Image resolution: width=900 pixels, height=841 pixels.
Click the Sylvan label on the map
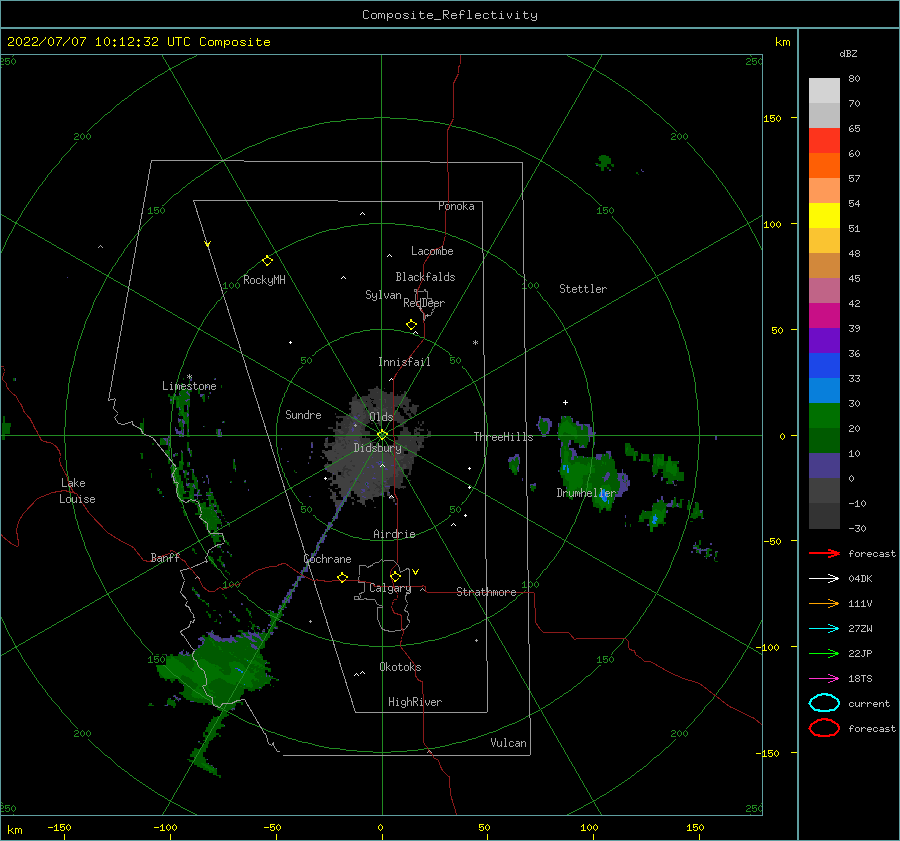tap(383, 295)
